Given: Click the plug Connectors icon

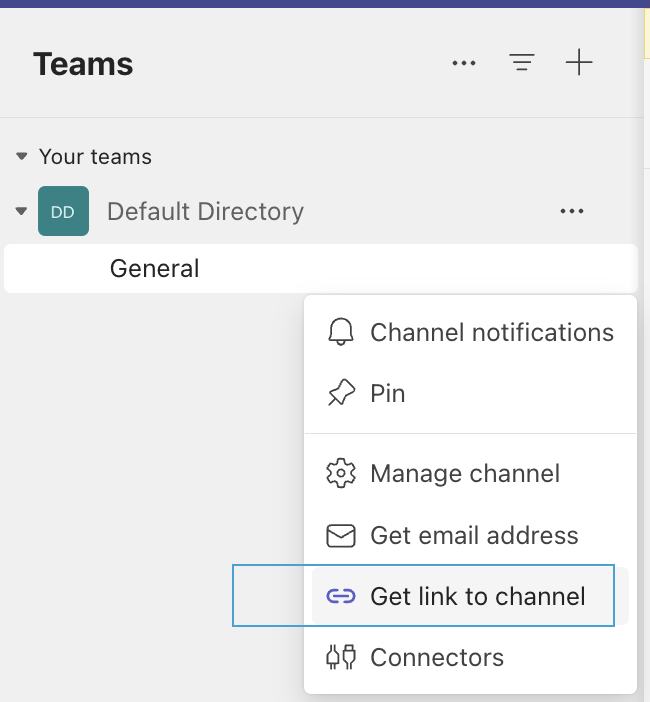Looking at the screenshot, I should pos(341,657).
